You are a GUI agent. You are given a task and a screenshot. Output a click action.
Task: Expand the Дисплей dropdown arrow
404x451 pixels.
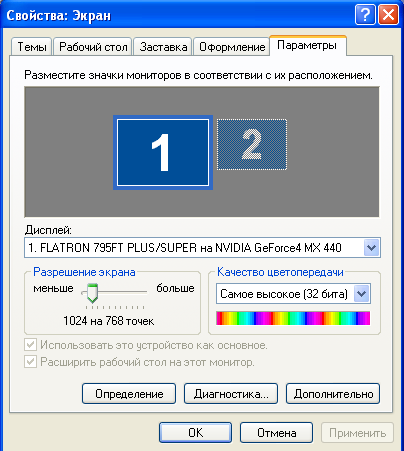(x=371, y=248)
